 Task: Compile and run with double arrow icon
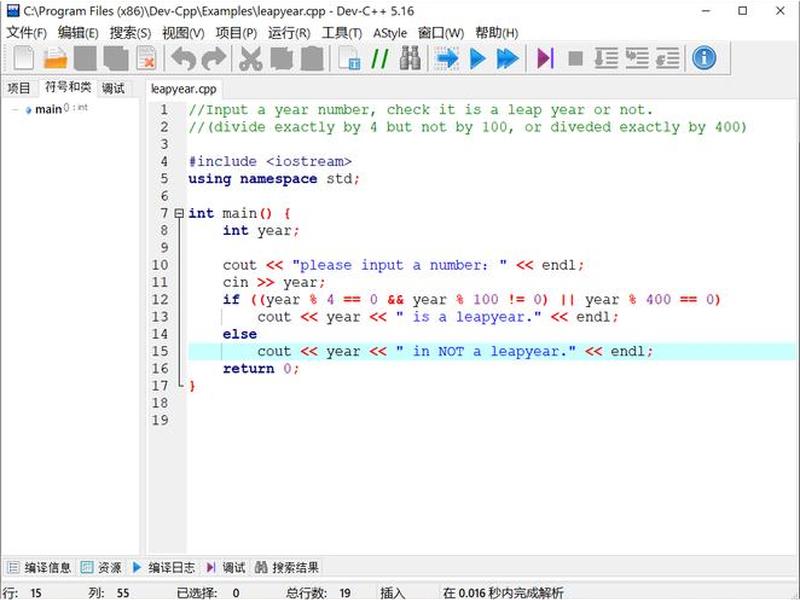(x=508, y=58)
